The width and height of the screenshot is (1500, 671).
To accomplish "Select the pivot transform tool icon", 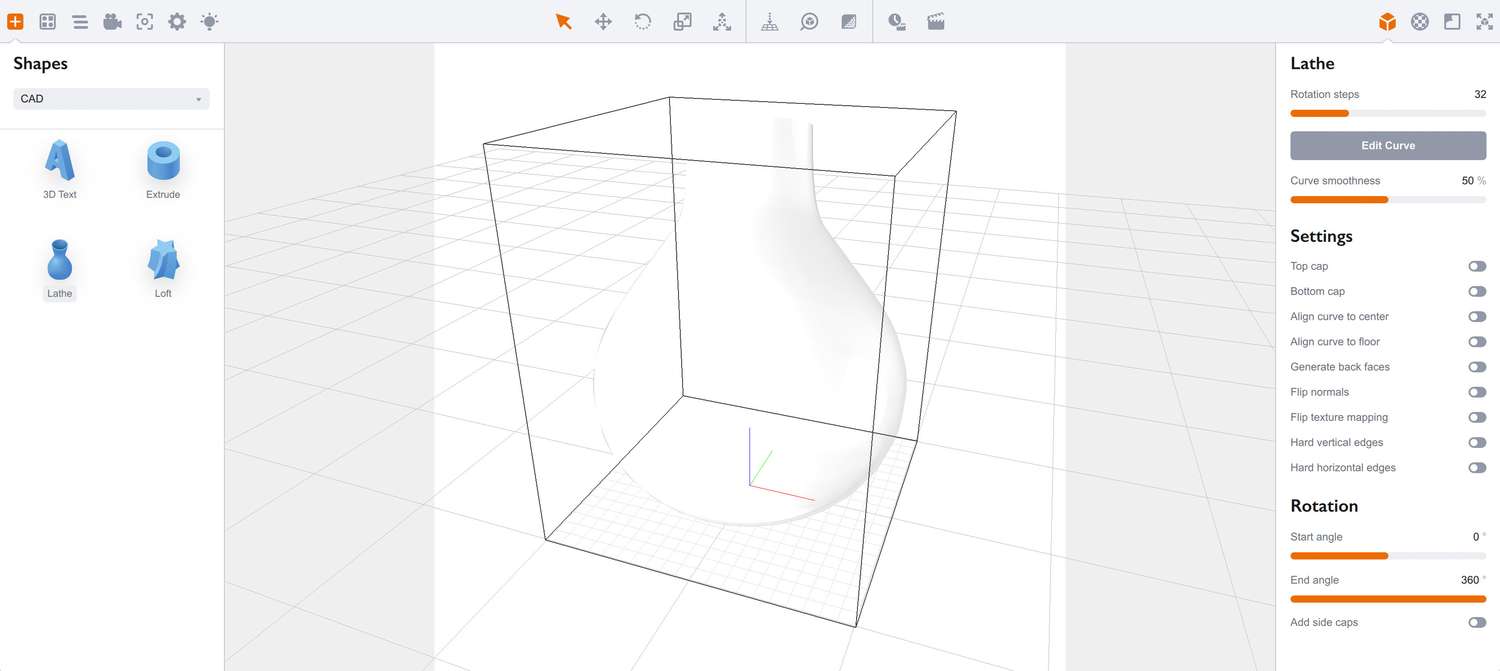I will (722, 21).
